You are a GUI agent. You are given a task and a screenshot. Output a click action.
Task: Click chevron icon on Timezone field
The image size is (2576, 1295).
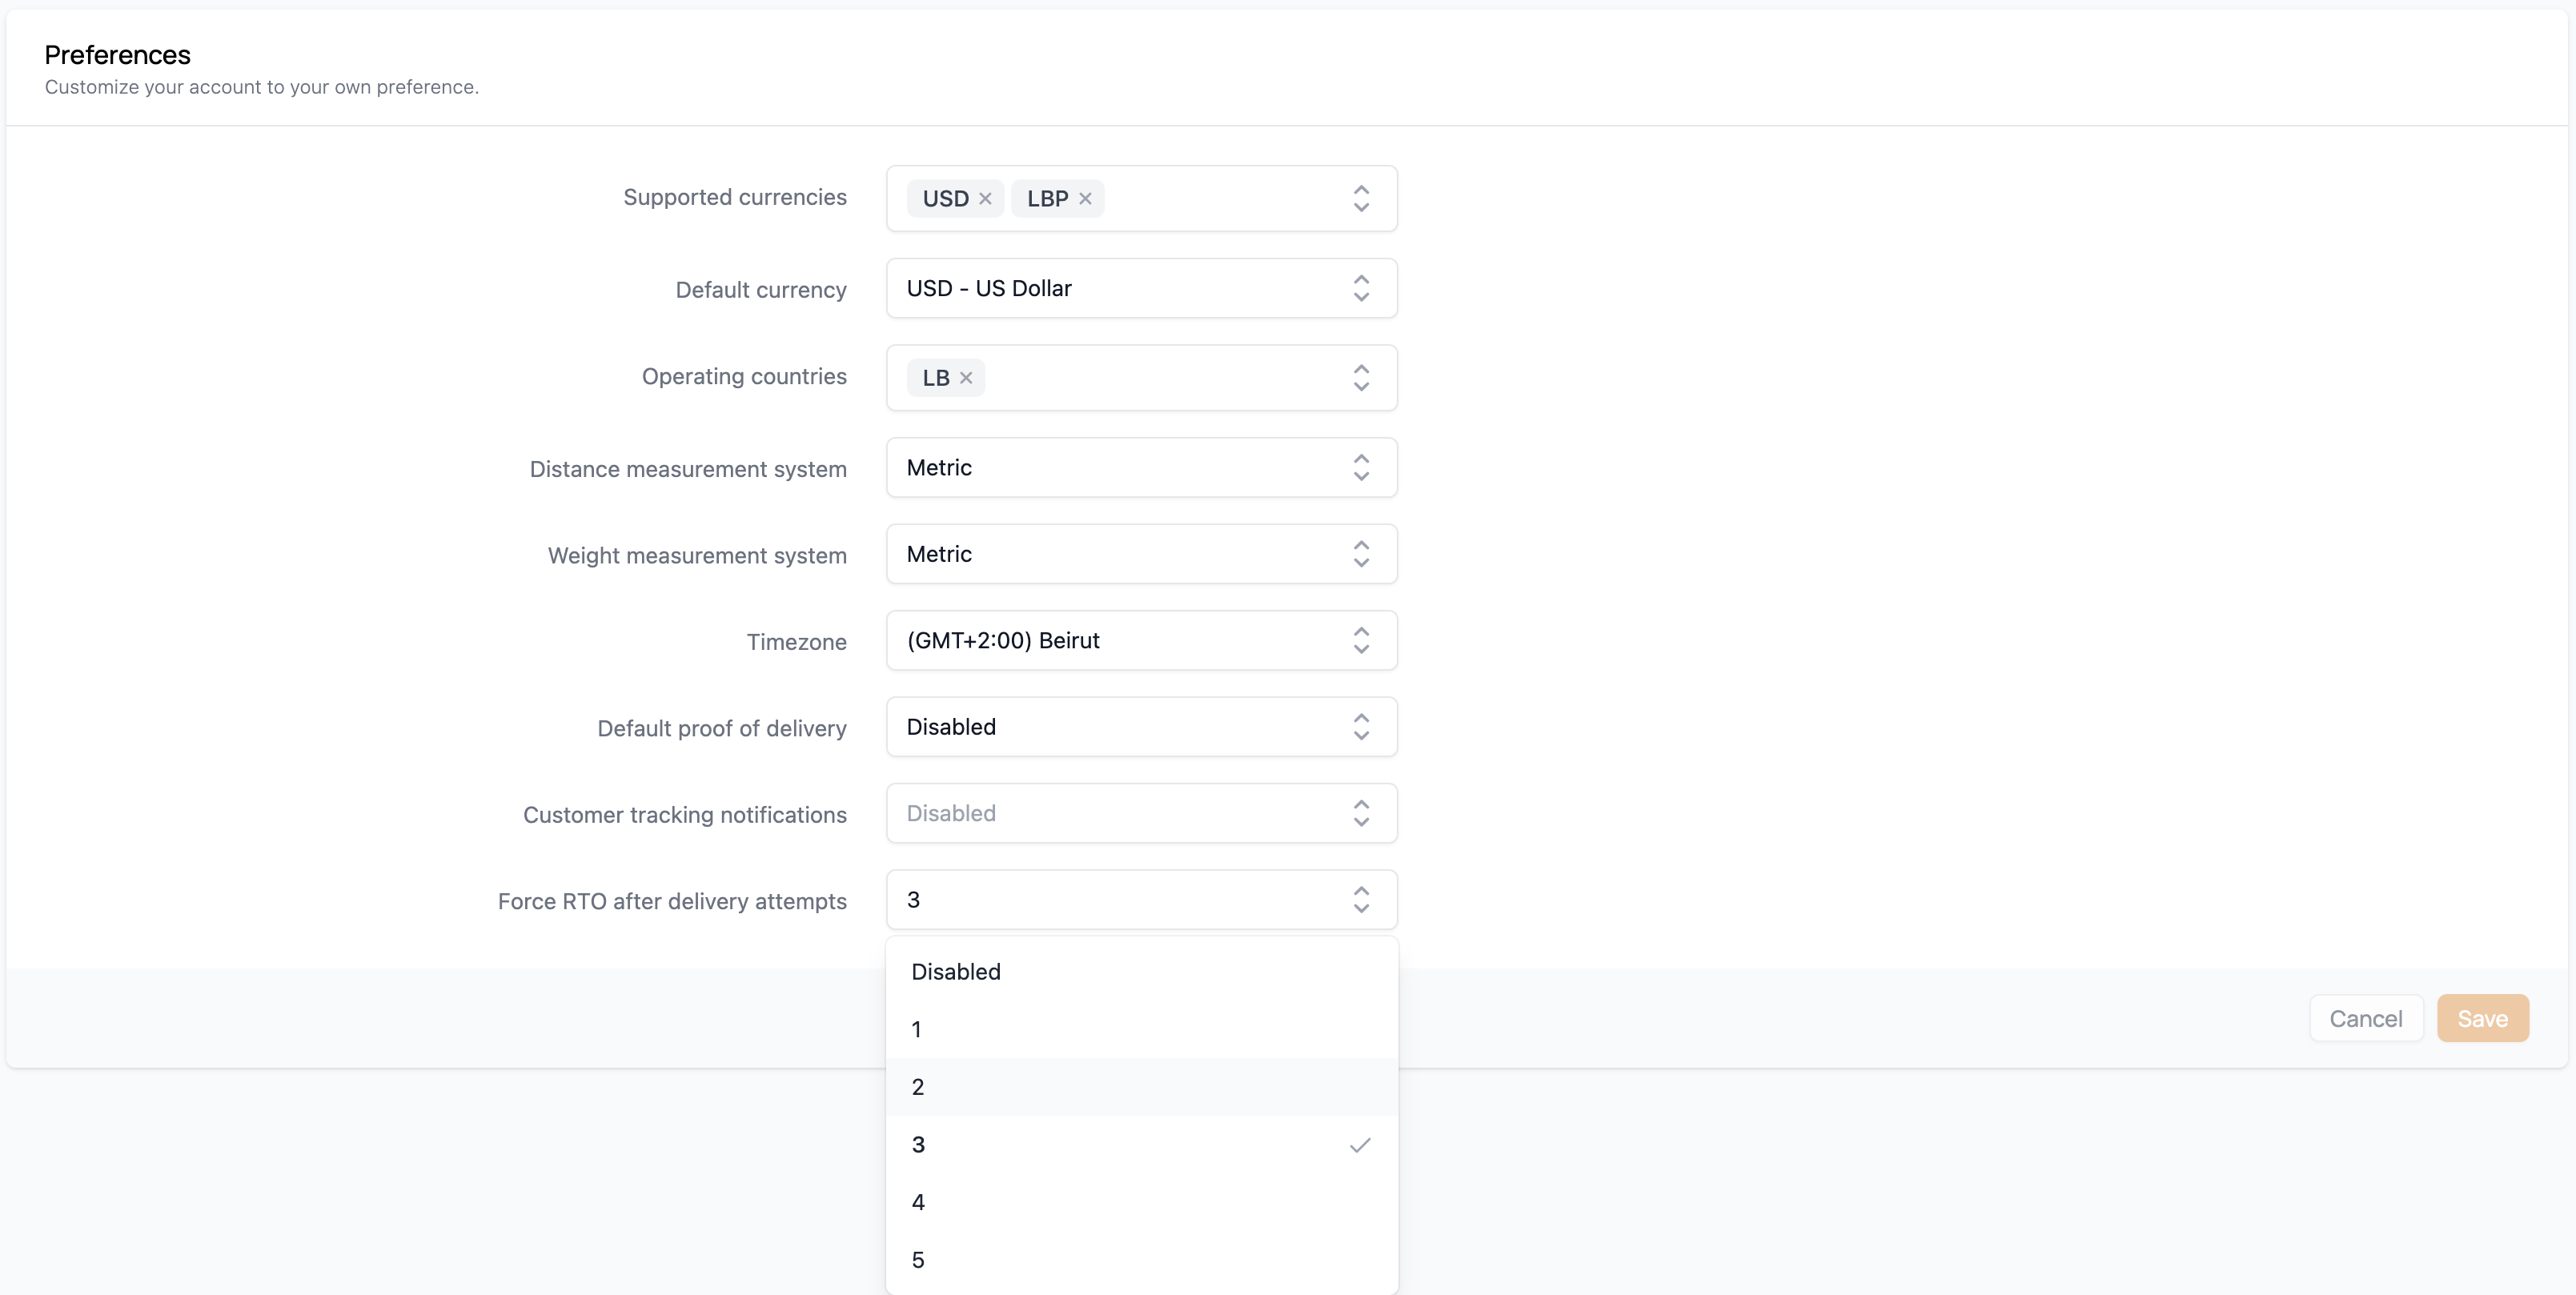(x=1361, y=641)
